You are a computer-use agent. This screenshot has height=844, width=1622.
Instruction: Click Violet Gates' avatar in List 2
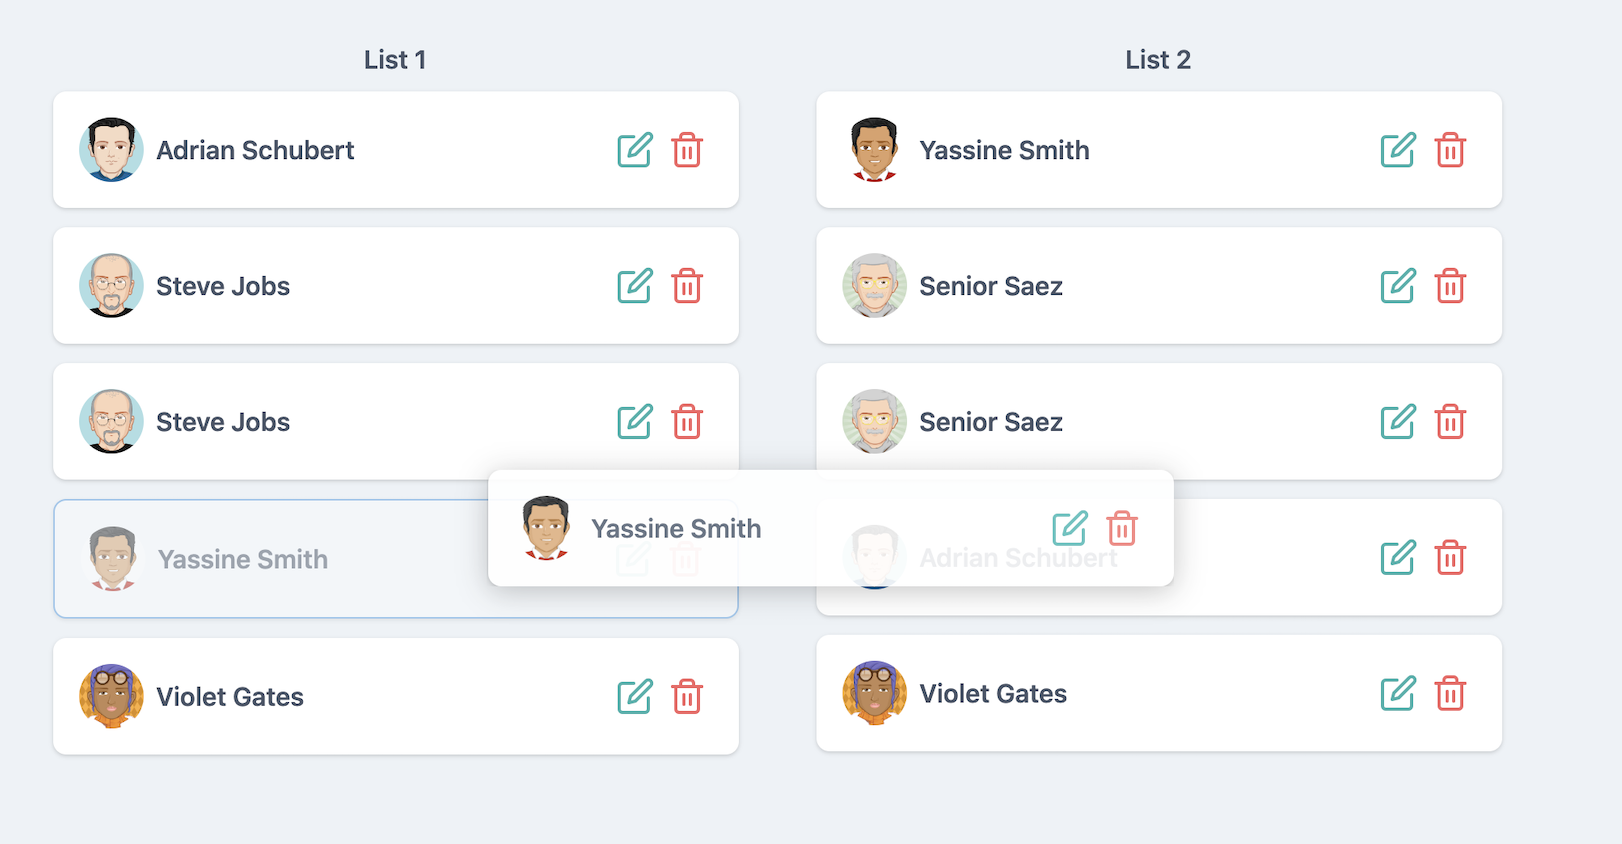click(x=875, y=693)
